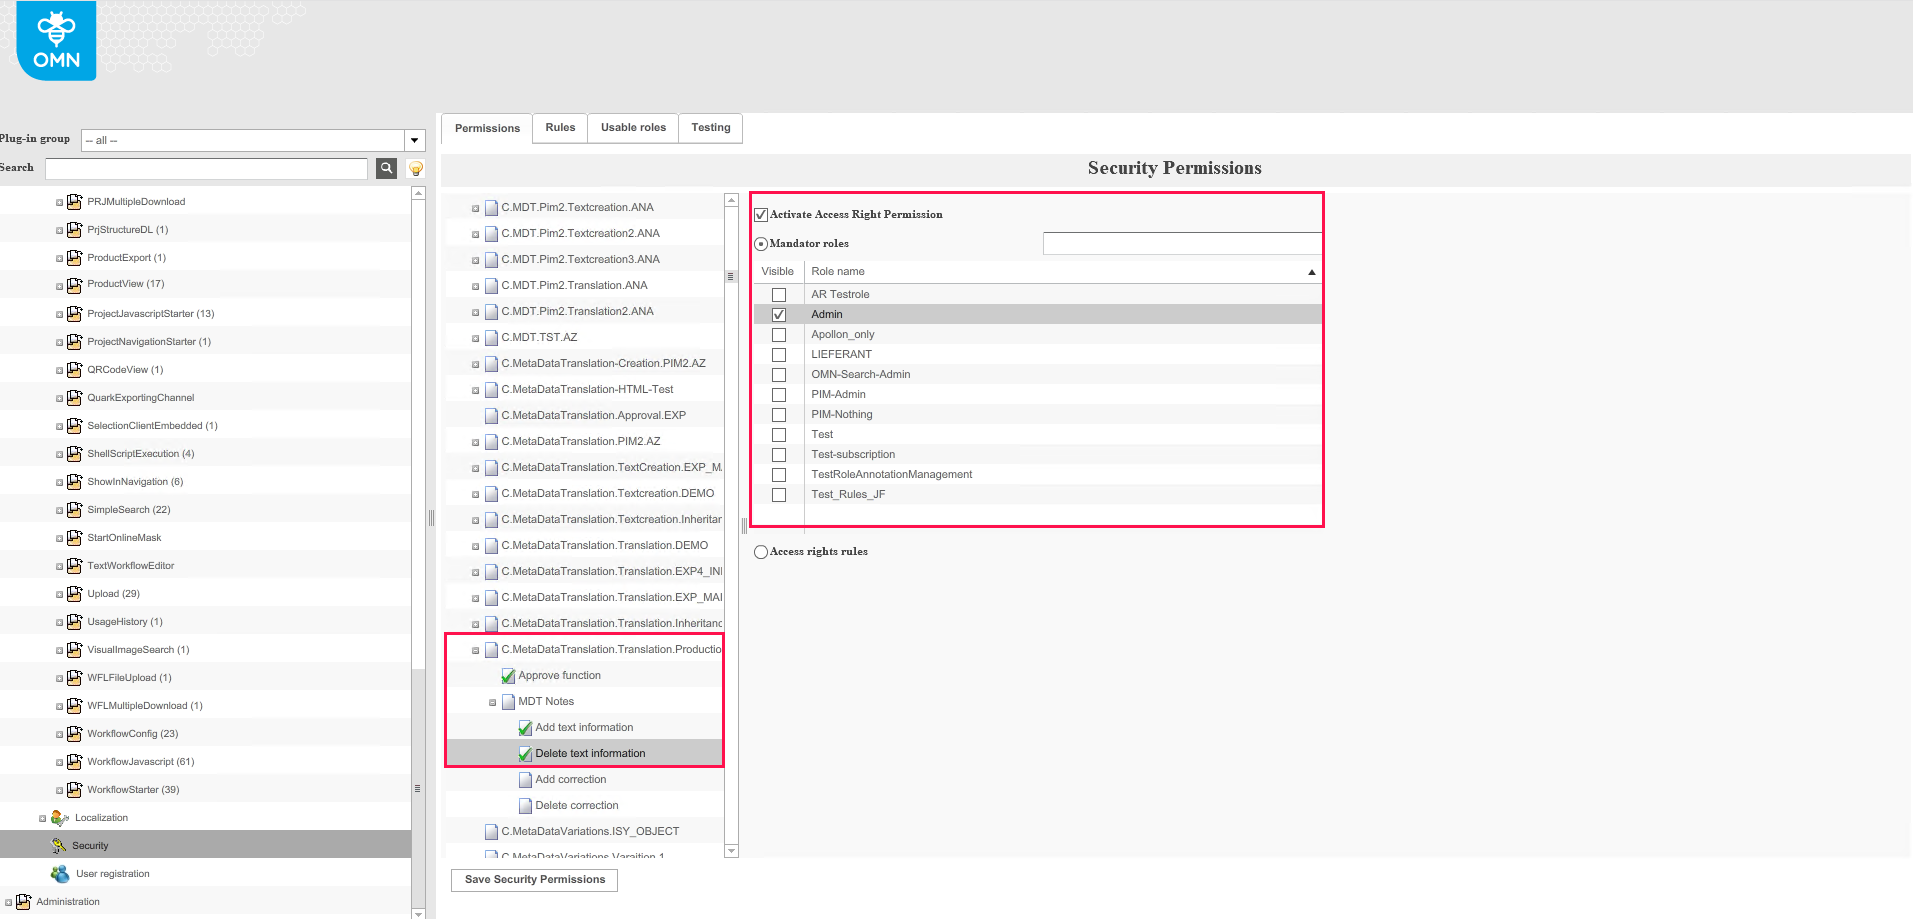Screen dimensions: 1913x919
Task: Open the Testing tab
Action: (710, 128)
